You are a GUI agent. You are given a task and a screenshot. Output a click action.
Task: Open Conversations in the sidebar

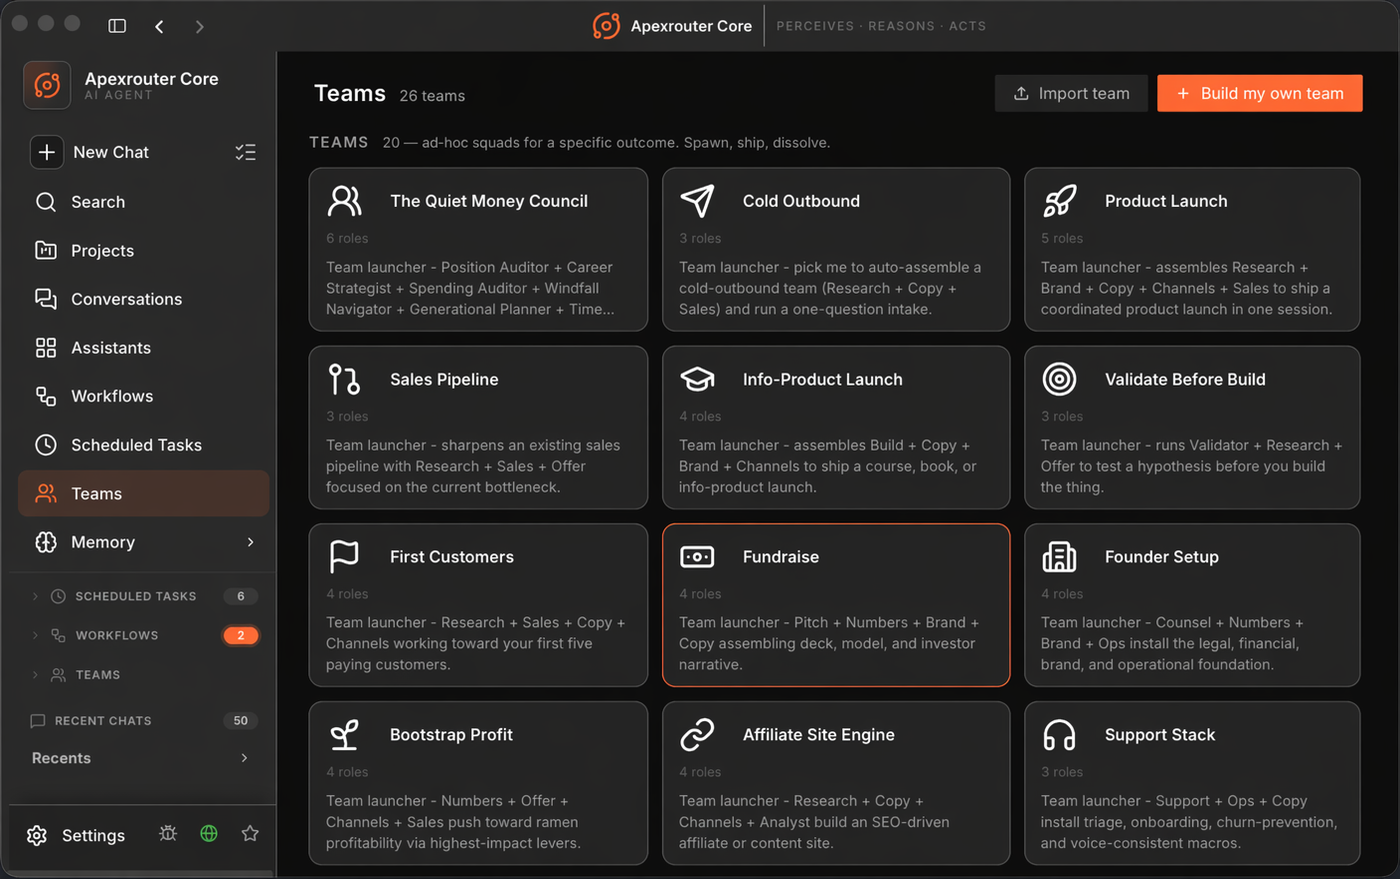point(144,299)
